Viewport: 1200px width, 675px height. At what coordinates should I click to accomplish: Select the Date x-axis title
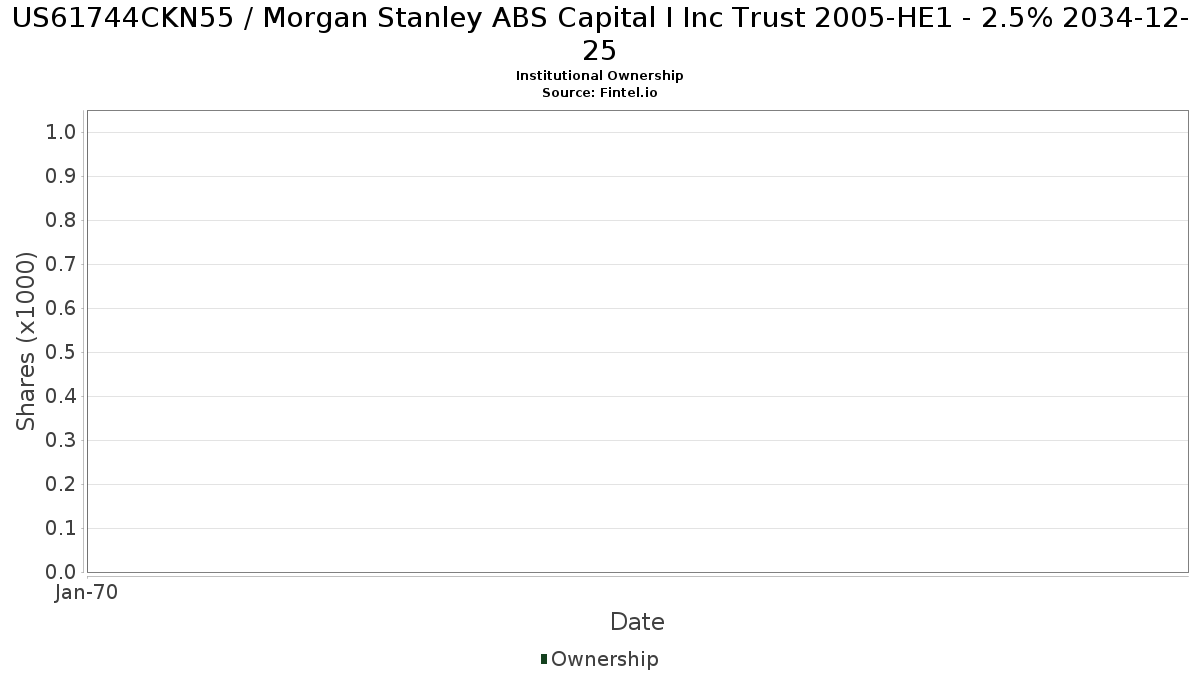[x=637, y=622]
